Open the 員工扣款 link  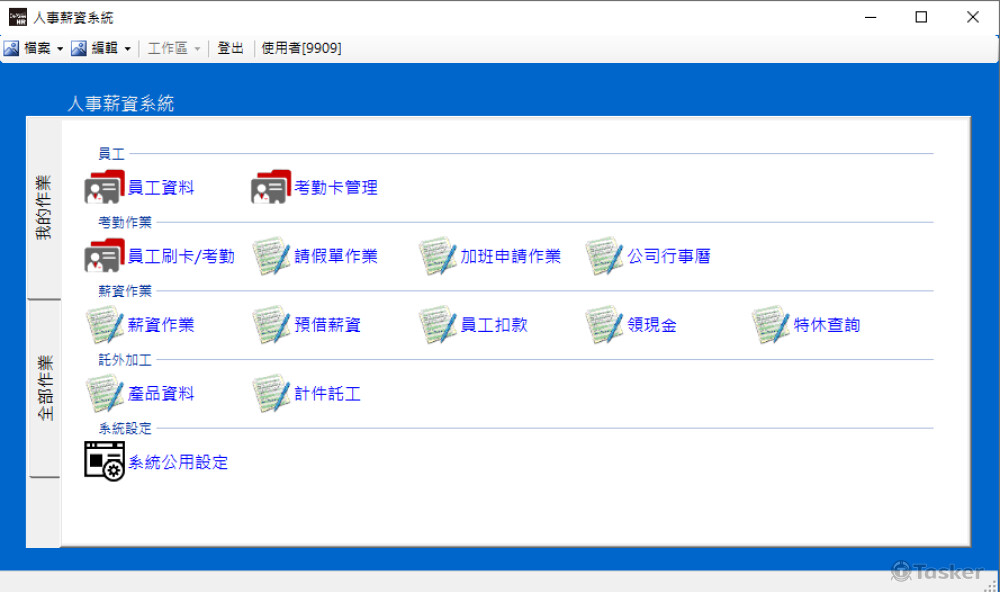(494, 325)
